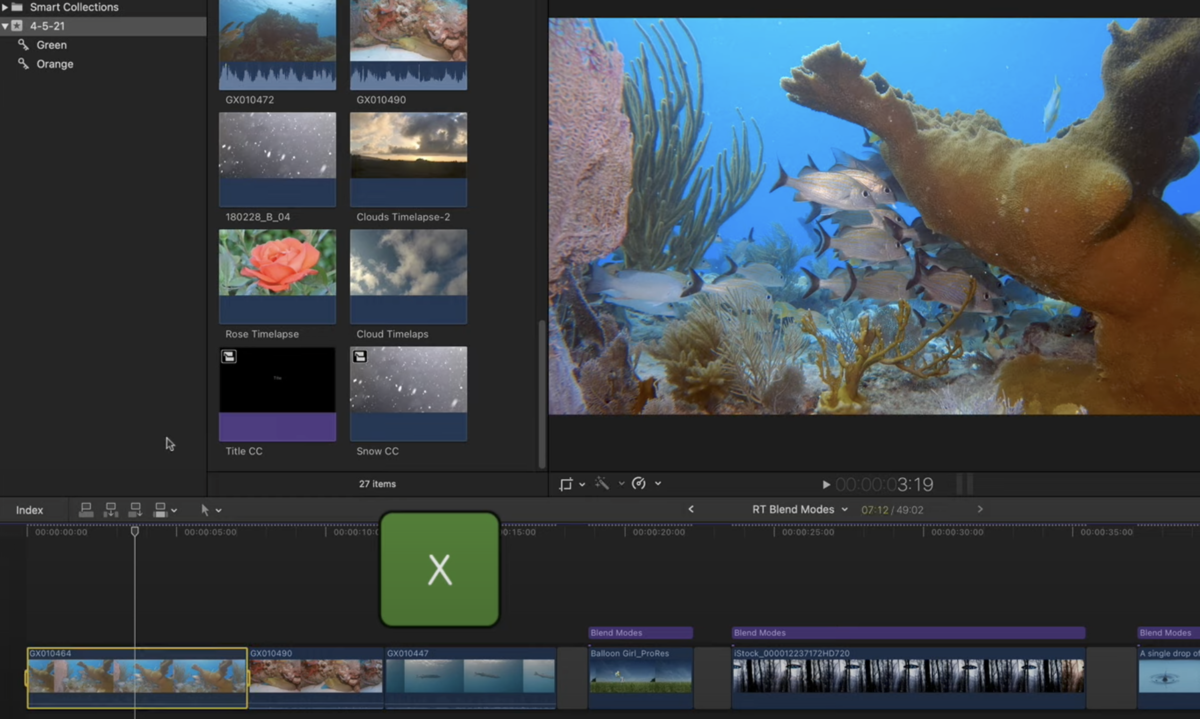Select the Clouds Timelapse-2 thumbnail
The image size is (1200, 719).
(x=408, y=159)
